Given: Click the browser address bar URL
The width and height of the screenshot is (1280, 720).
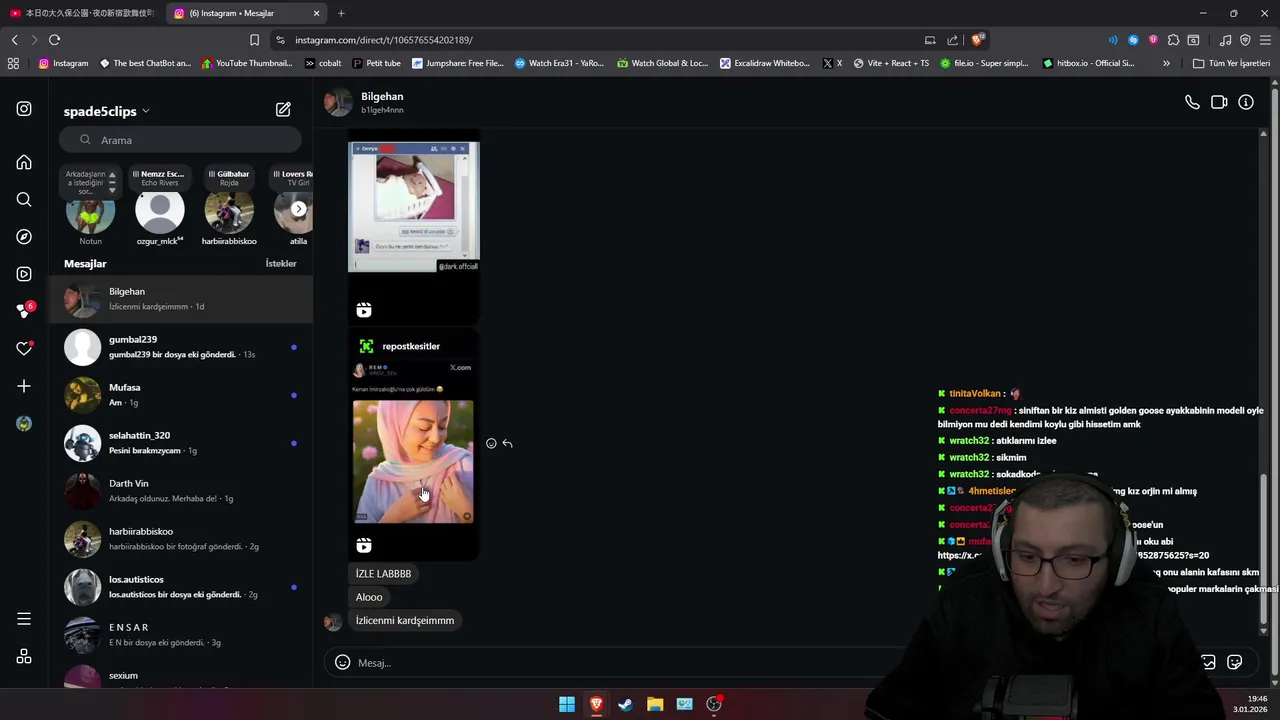Looking at the screenshot, I should pos(384,40).
